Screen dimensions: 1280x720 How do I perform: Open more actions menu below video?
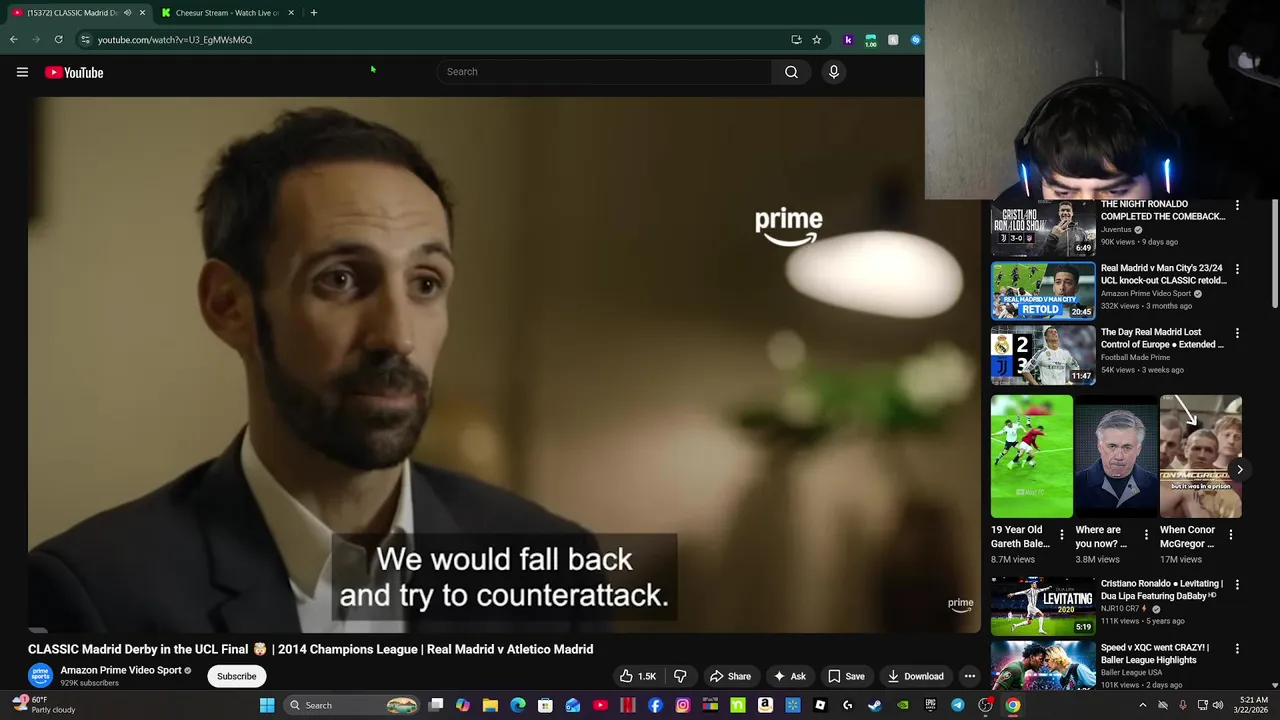pos(969,676)
